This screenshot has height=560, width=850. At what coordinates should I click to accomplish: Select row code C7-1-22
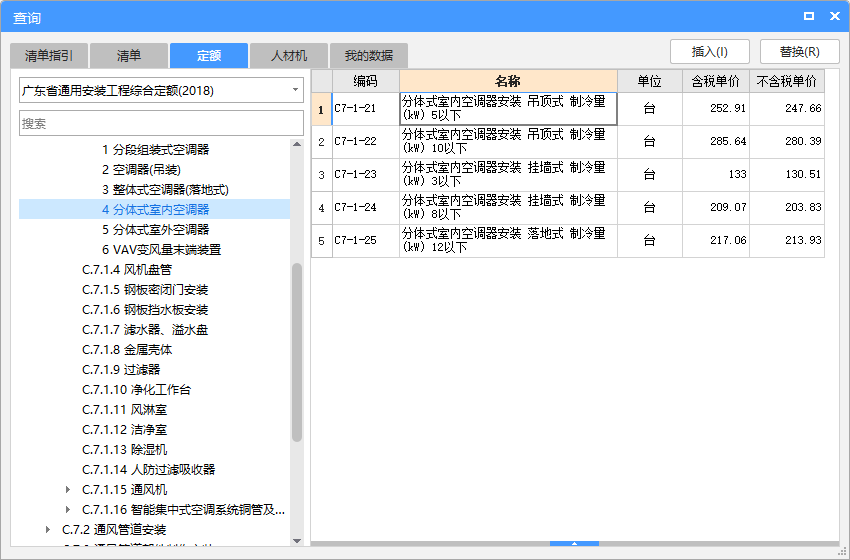tap(355, 141)
